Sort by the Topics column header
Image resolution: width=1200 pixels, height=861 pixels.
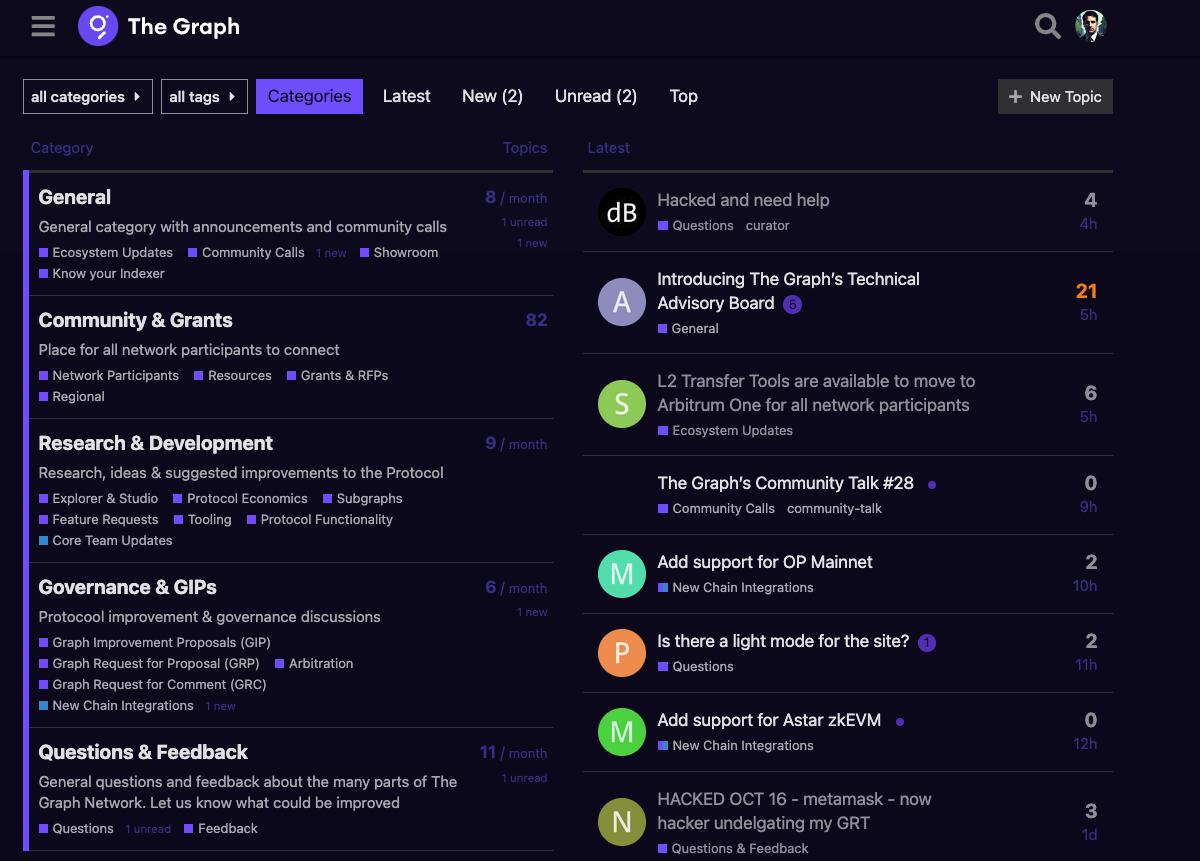point(525,148)
